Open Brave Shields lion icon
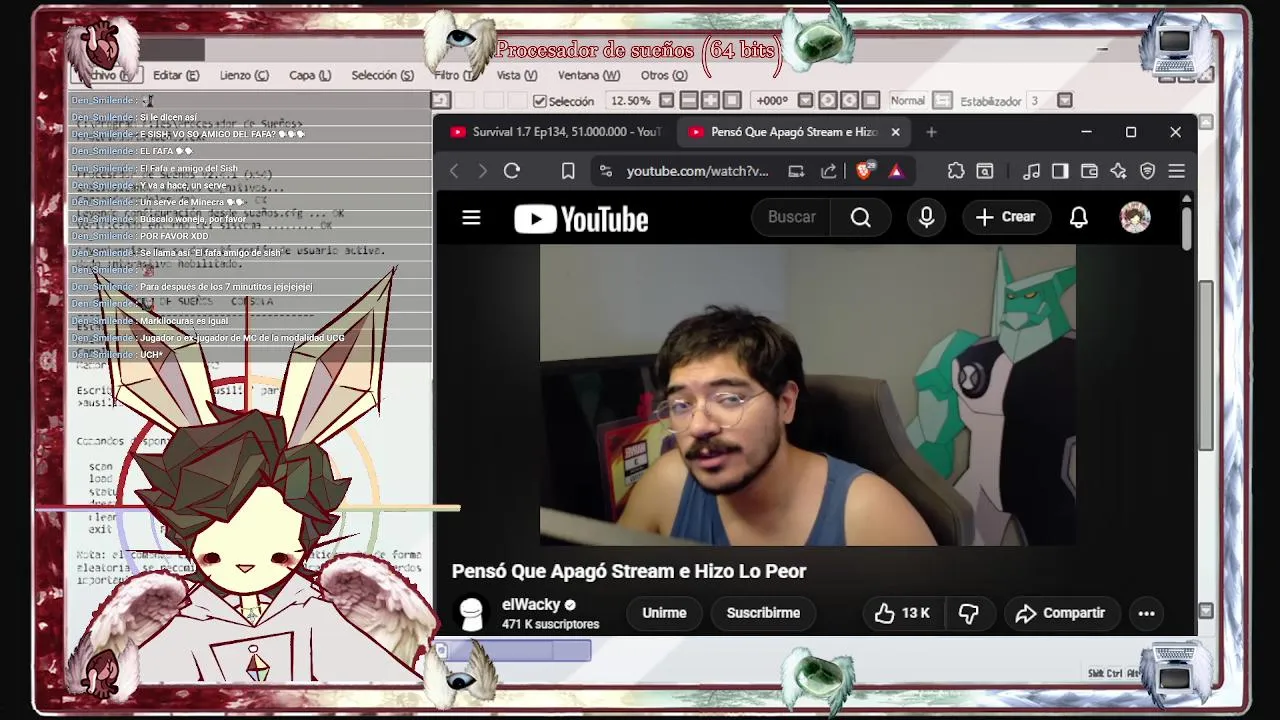Screen dimensions: 1280x720 866,171
